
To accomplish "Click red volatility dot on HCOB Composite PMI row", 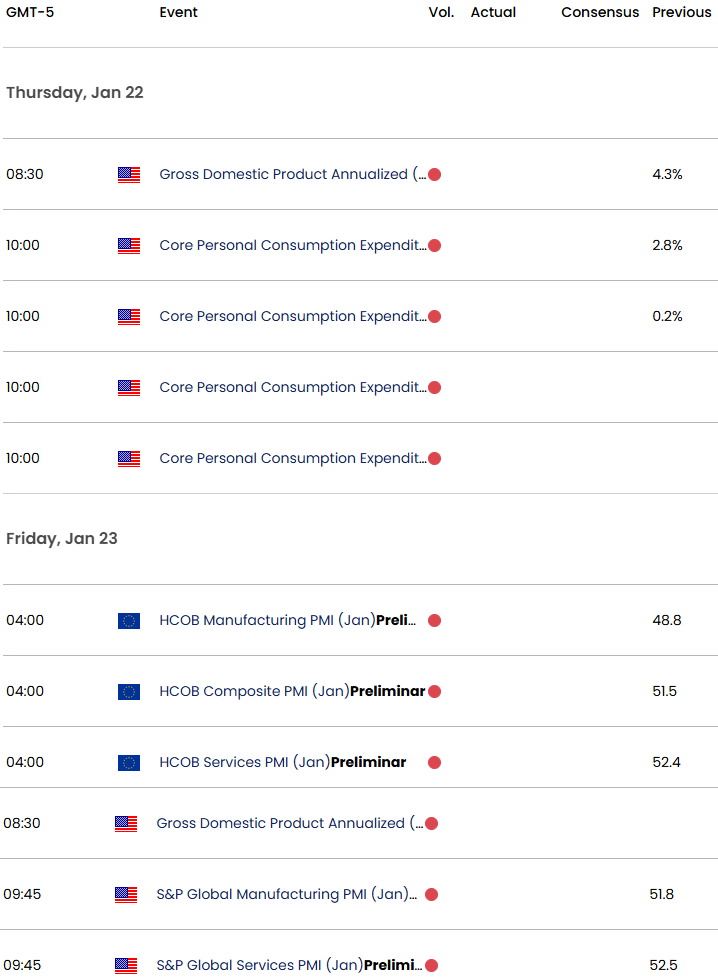I will 434,692.
